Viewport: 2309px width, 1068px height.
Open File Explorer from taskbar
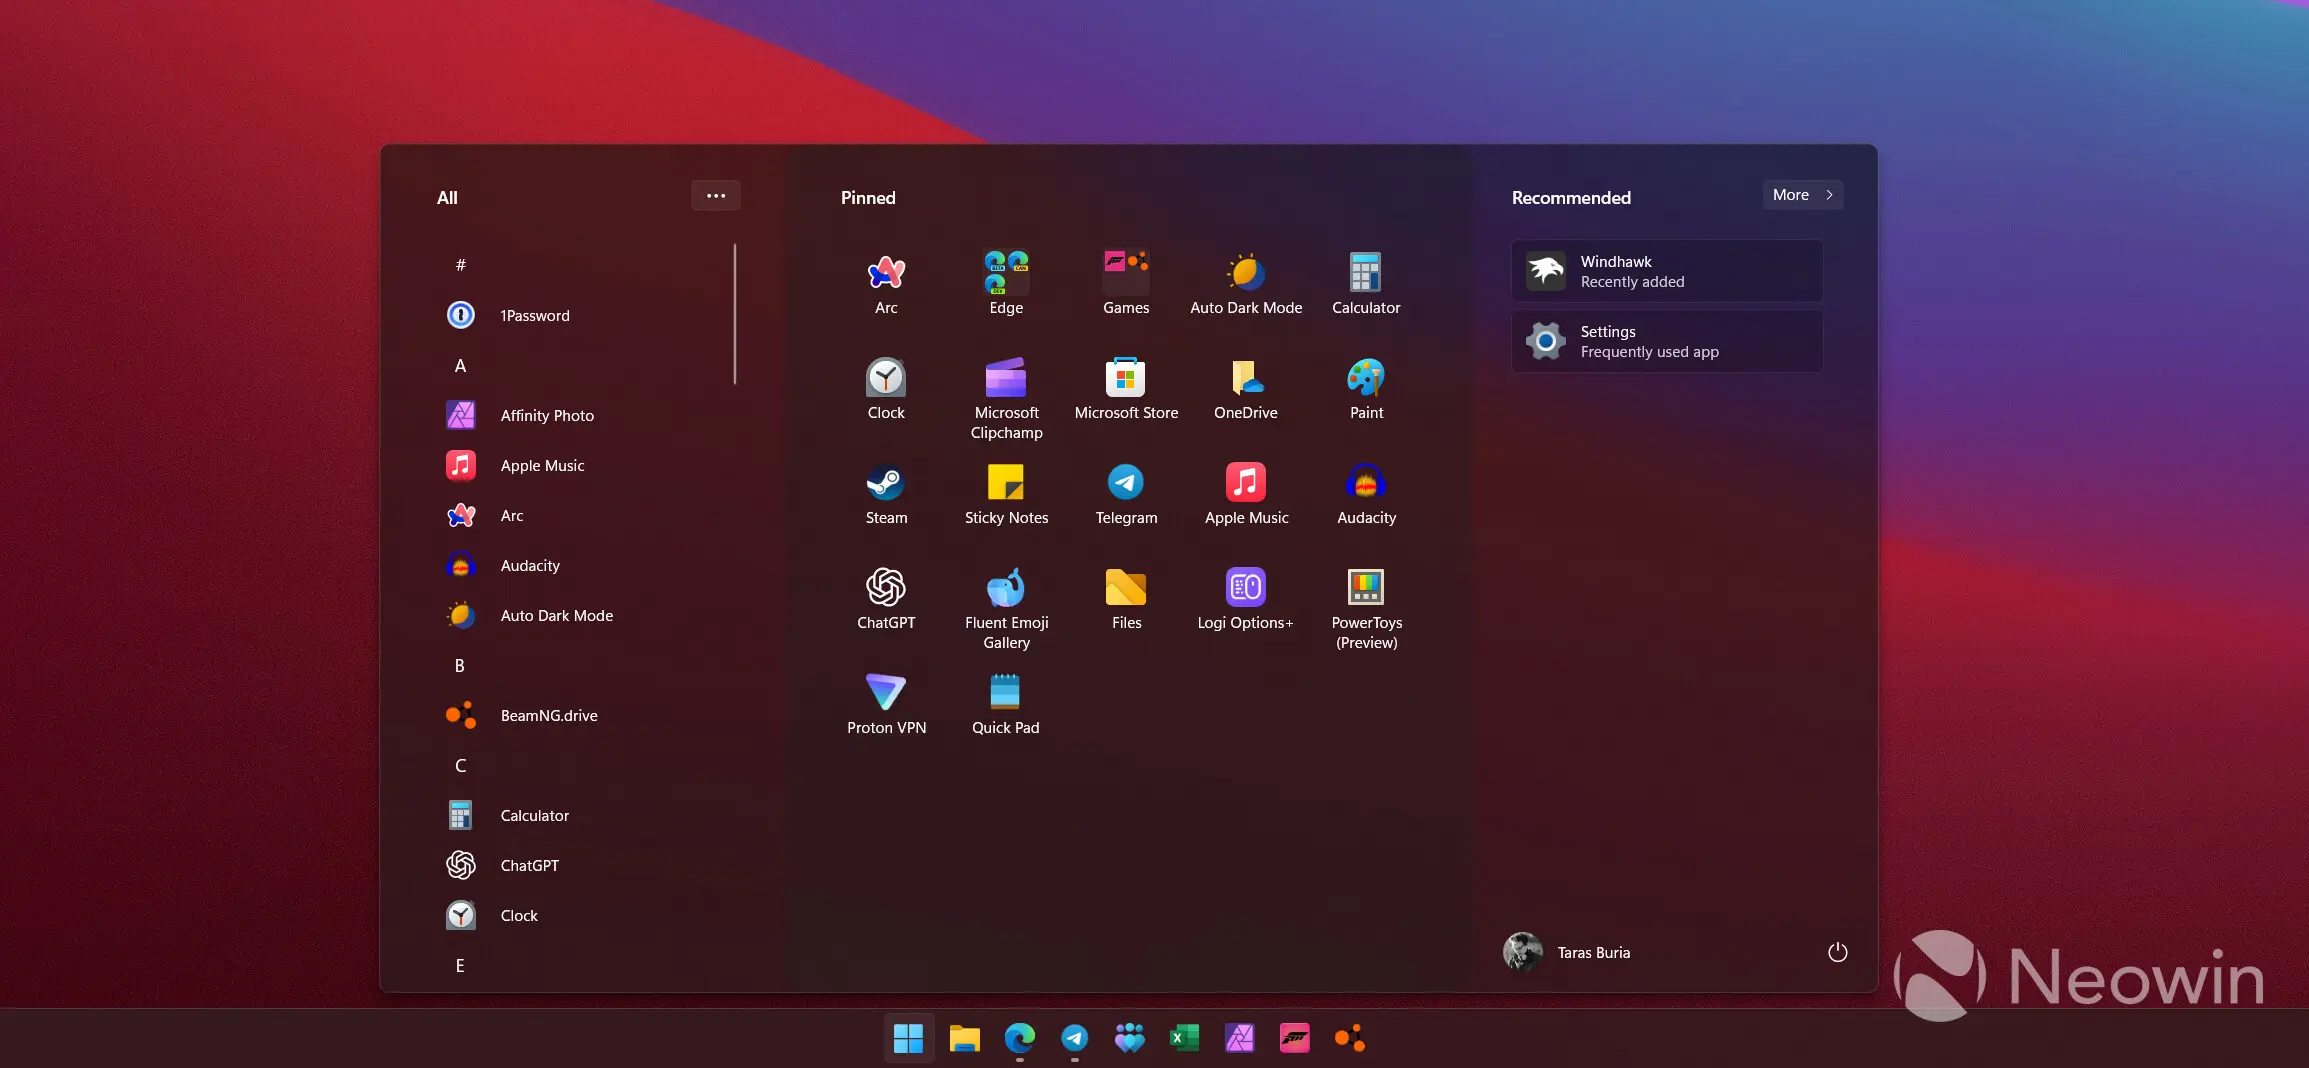pyautogui.click(x=964, y=1038)
